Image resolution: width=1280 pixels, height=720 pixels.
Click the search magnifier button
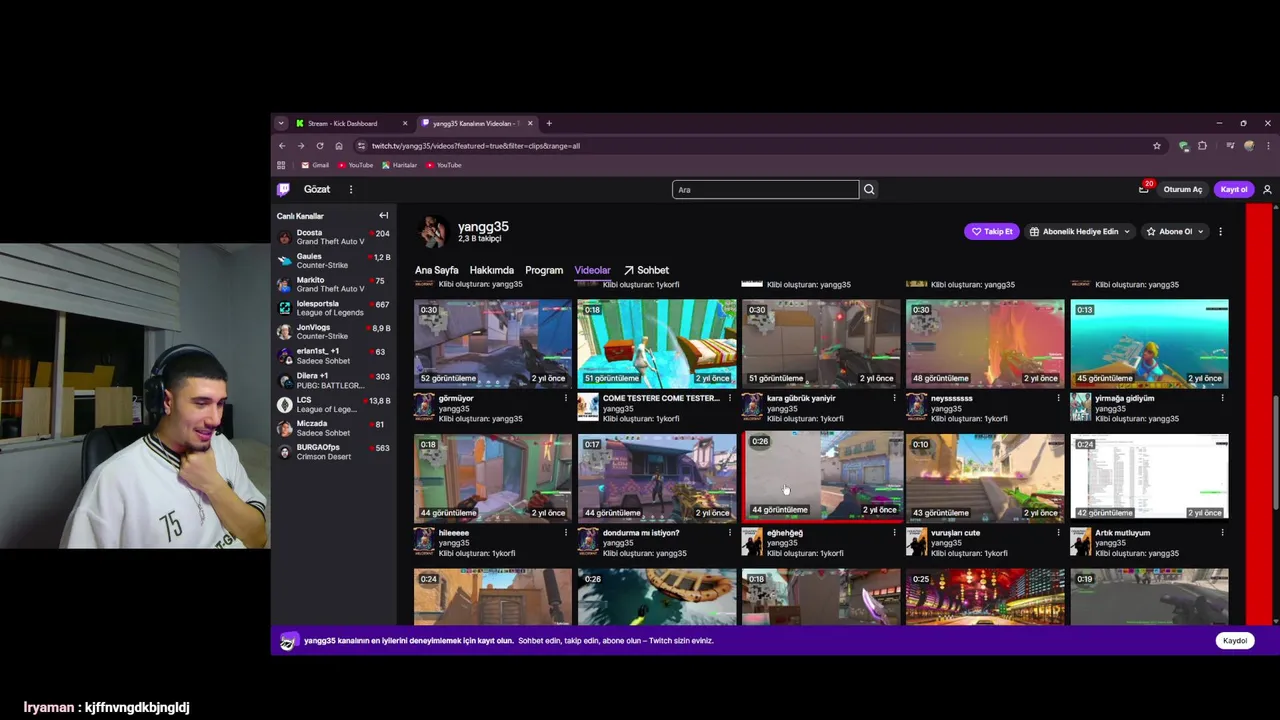pos(869,189)
